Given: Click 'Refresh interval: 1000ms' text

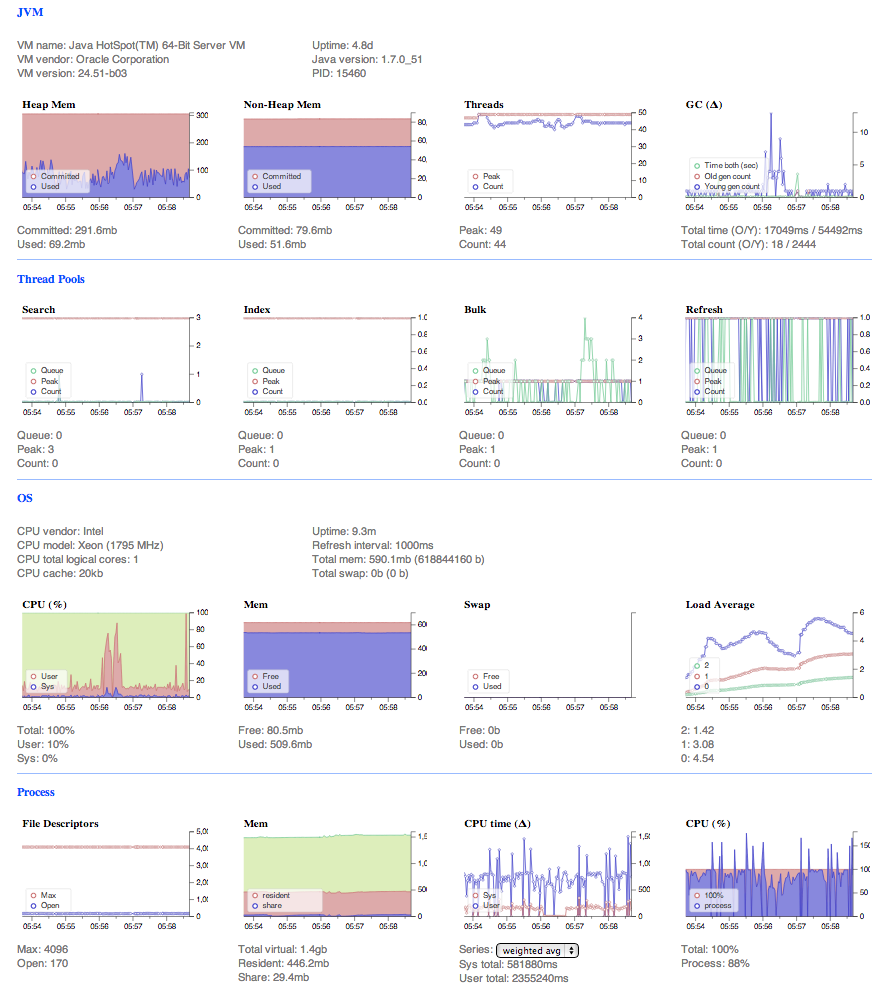Looking at the screenshot, I should (373, 545).
